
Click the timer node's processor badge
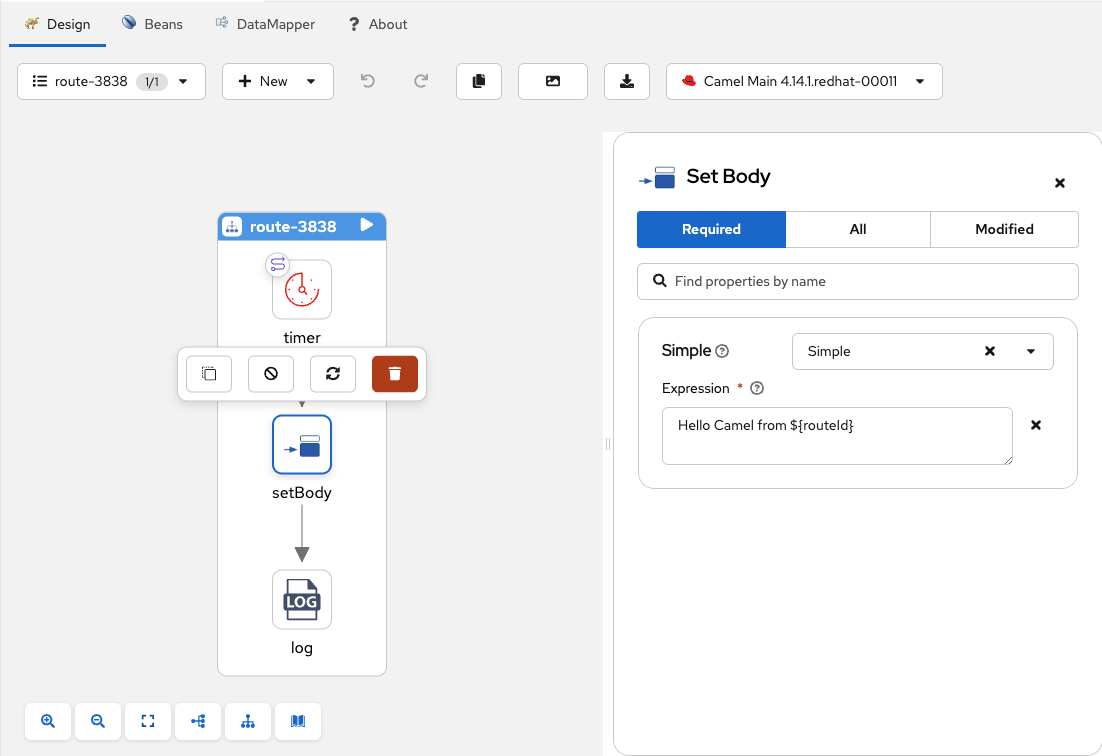[x=278, y=265]
